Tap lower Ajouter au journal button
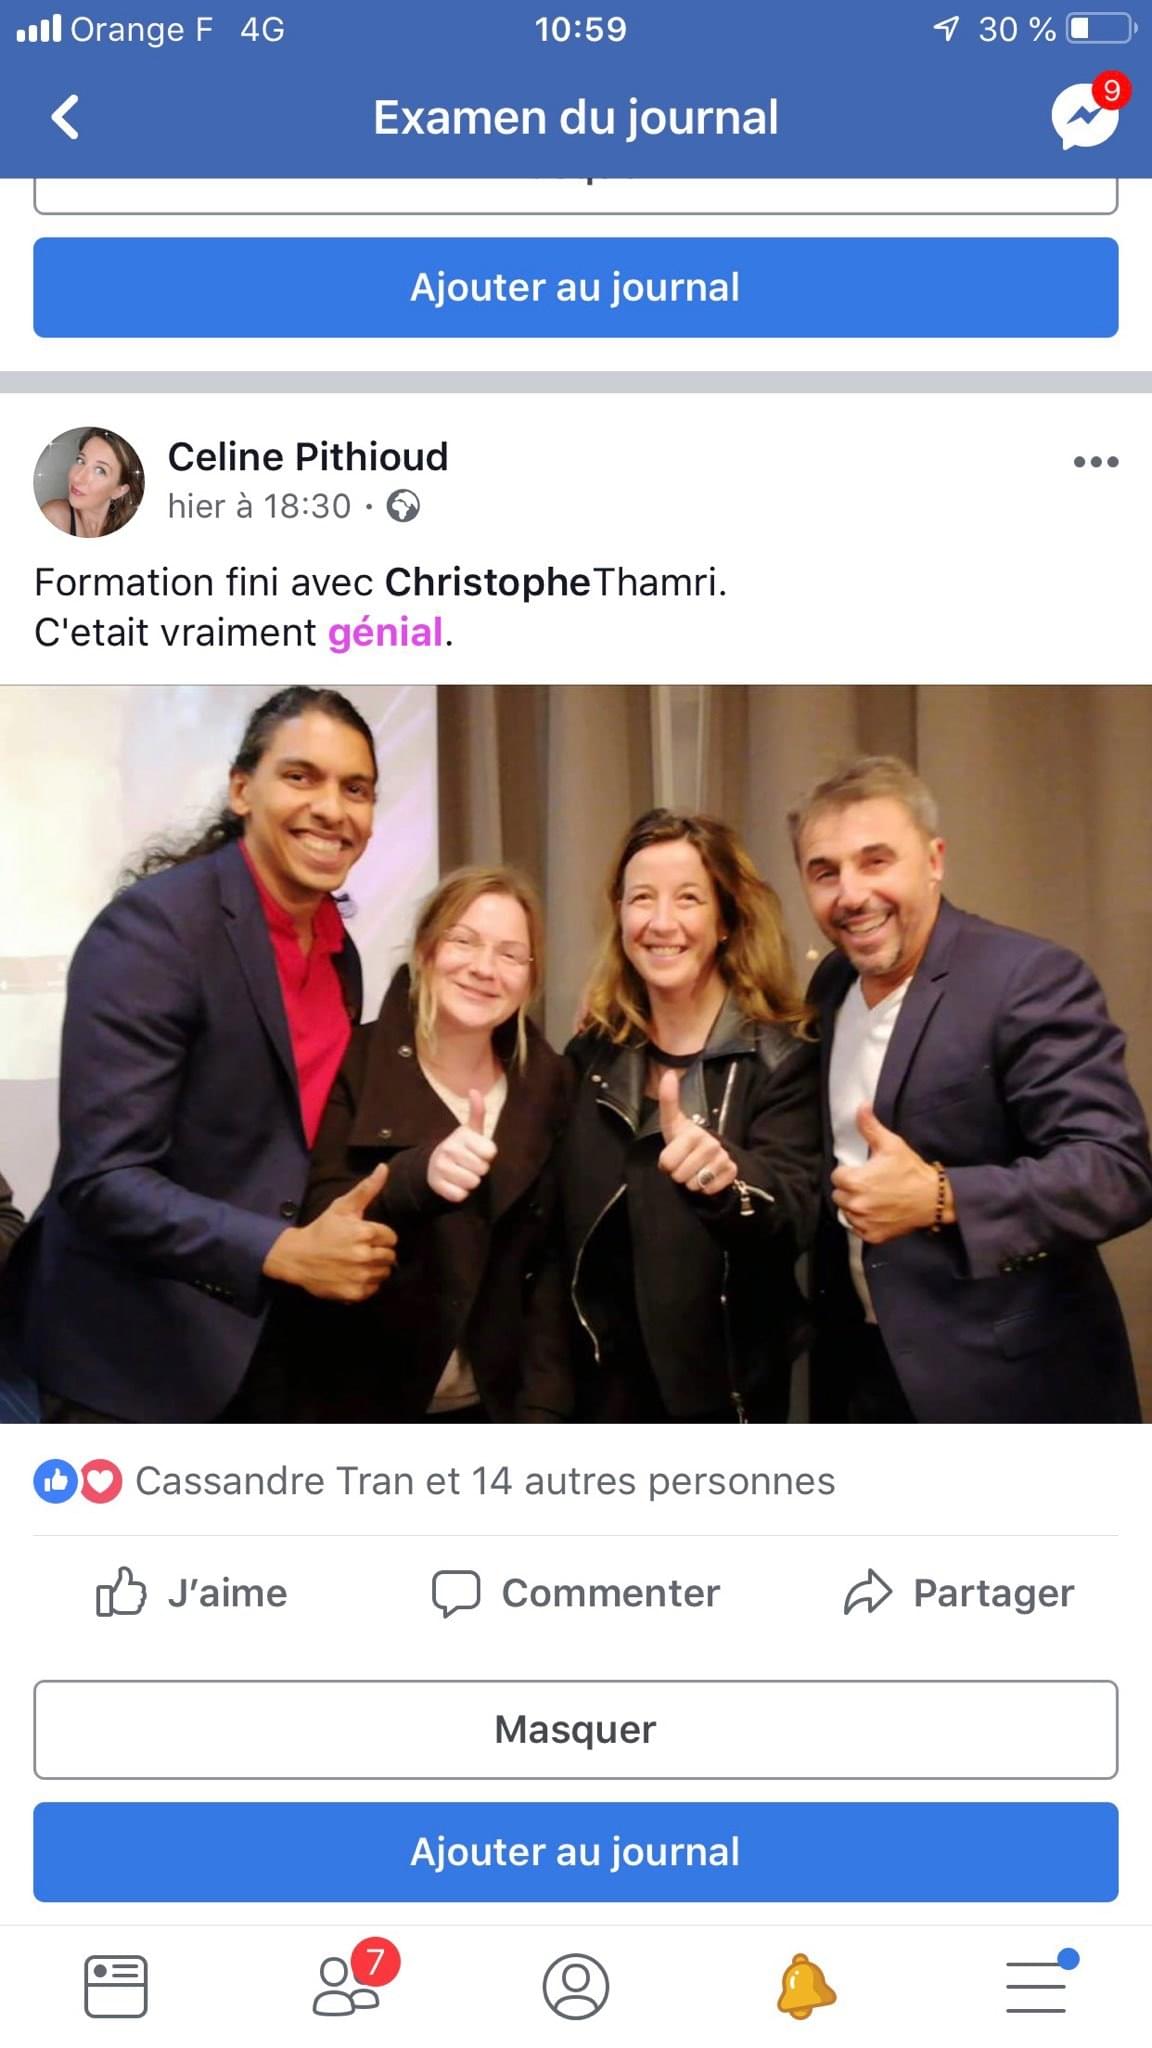The image size is (1152, 2048). (576, 1852)
